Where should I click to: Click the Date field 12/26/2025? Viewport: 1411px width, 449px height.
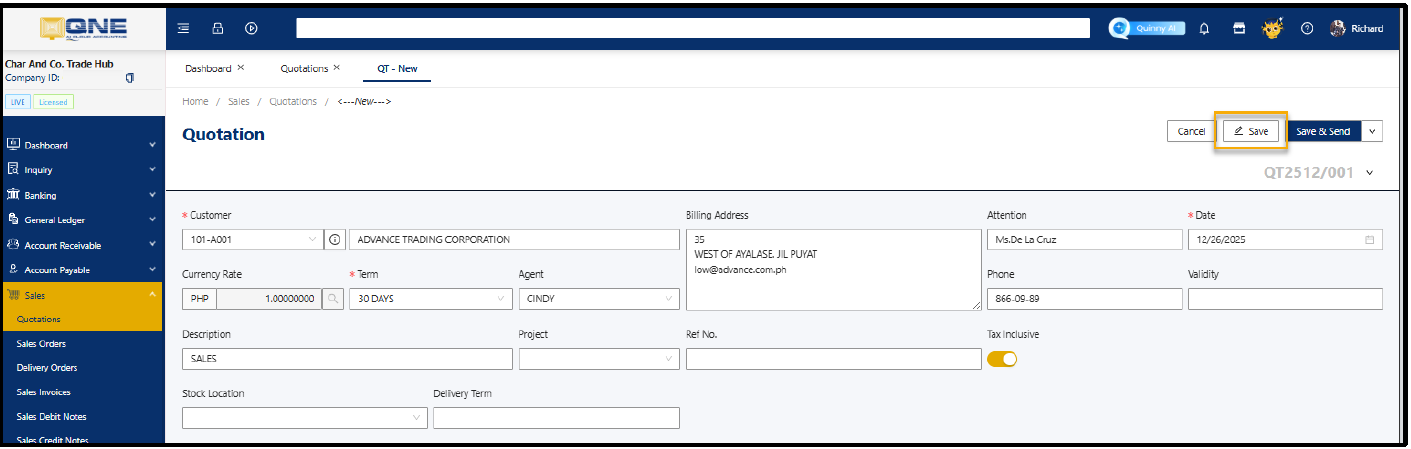[x=1285, y=240]
